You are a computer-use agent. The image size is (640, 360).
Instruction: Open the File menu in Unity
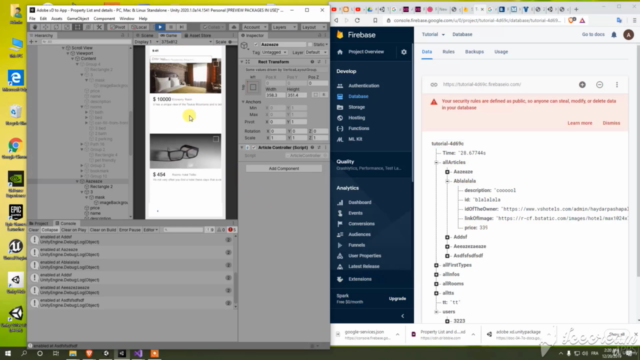[x=32, y=18]
